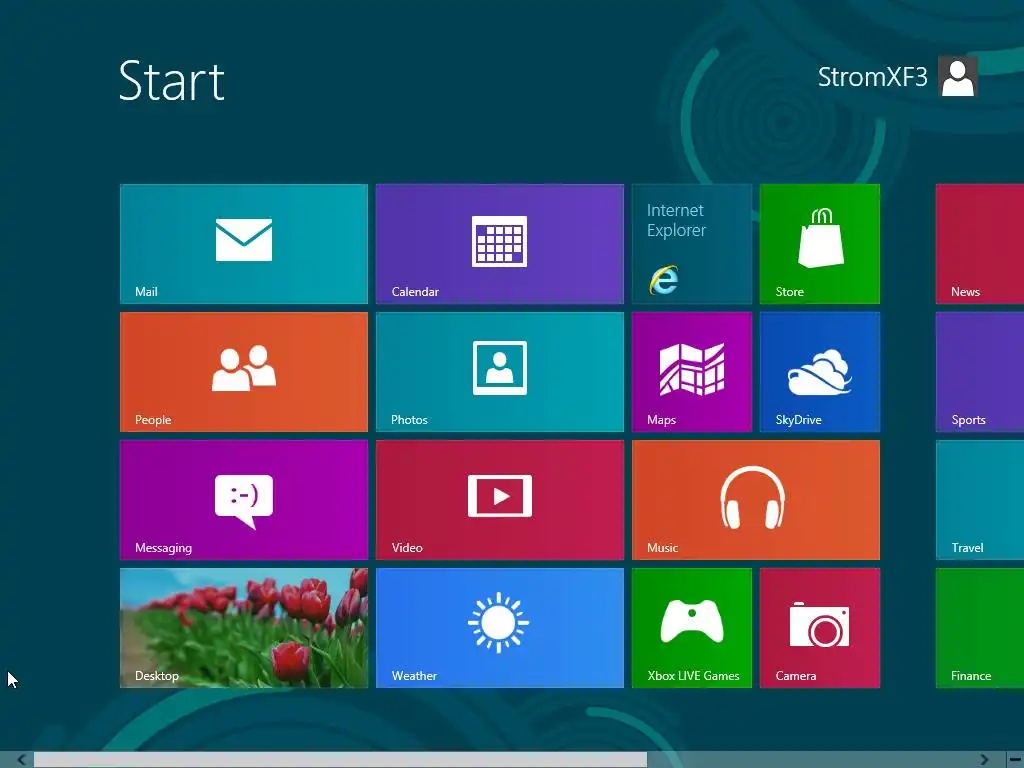Open the Travel tile

tap(980, 500)
